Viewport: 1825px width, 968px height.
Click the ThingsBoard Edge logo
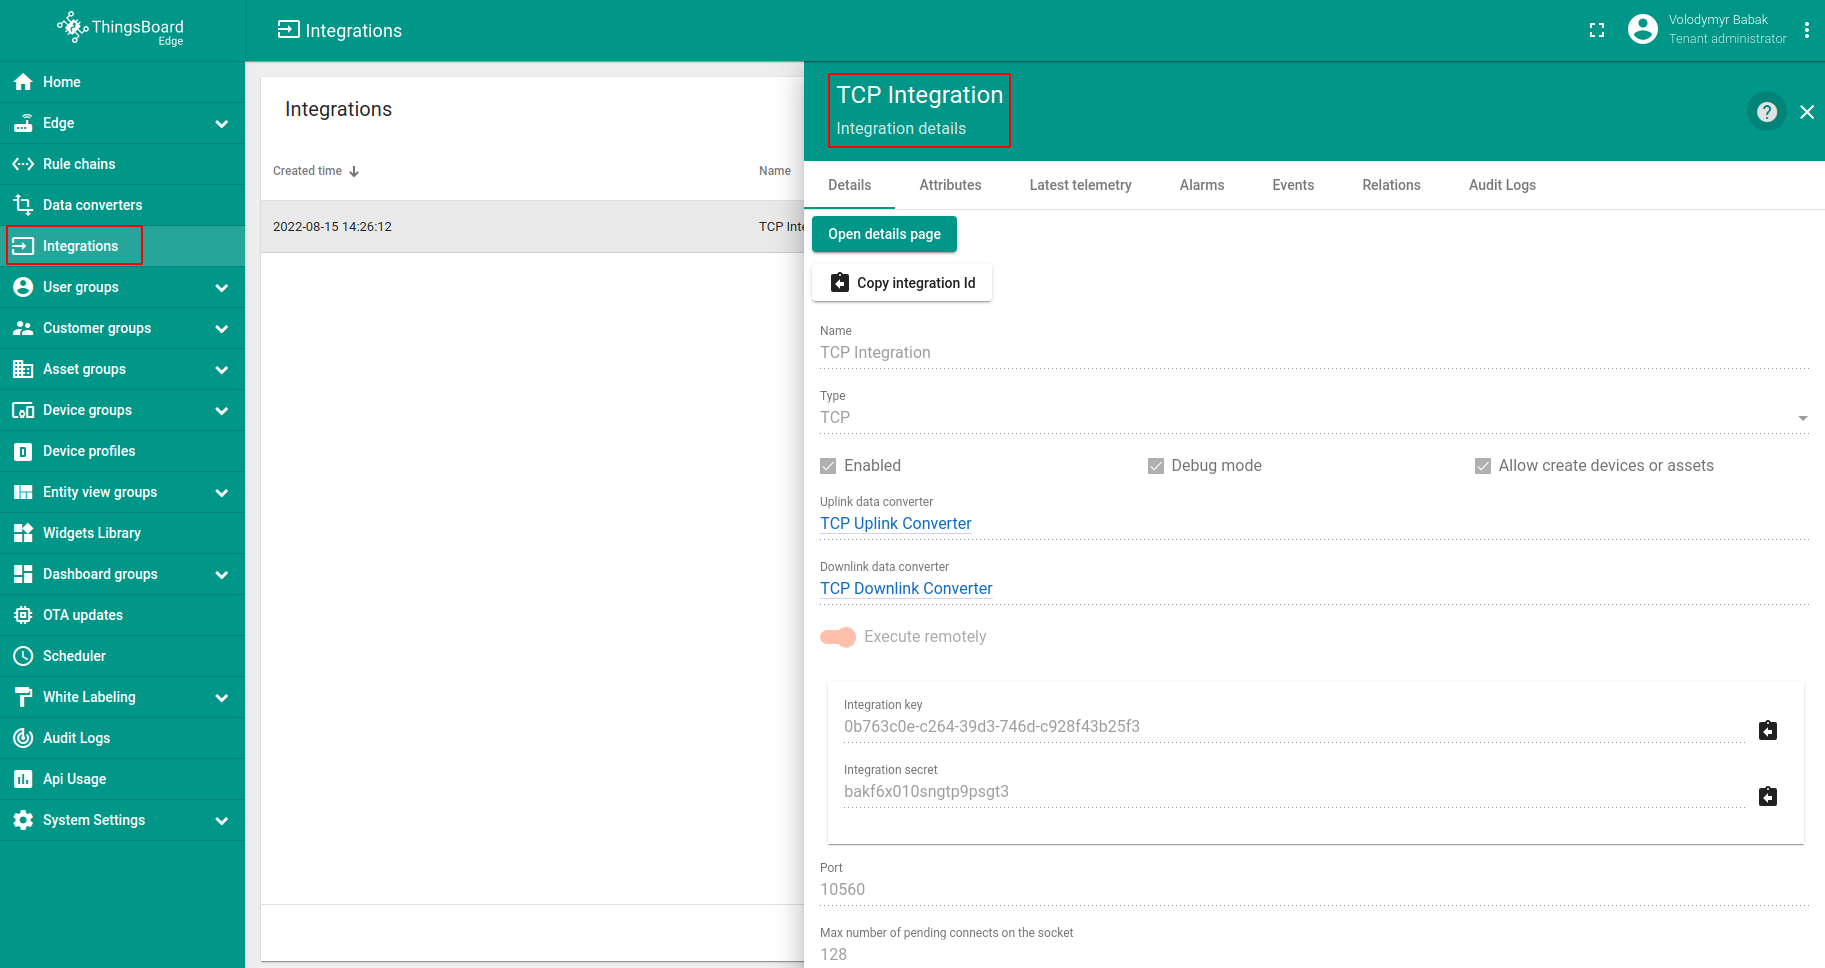coord(121,29)
